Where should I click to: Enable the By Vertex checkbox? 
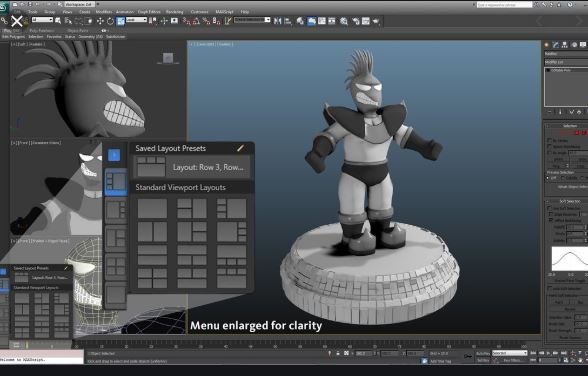550,140
